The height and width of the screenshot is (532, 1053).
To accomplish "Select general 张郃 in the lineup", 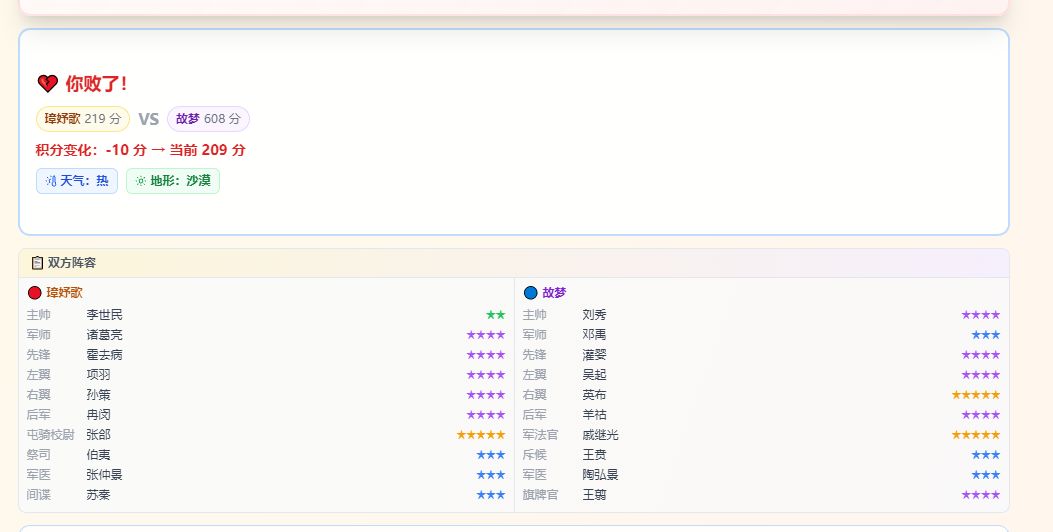I will 99,435.
